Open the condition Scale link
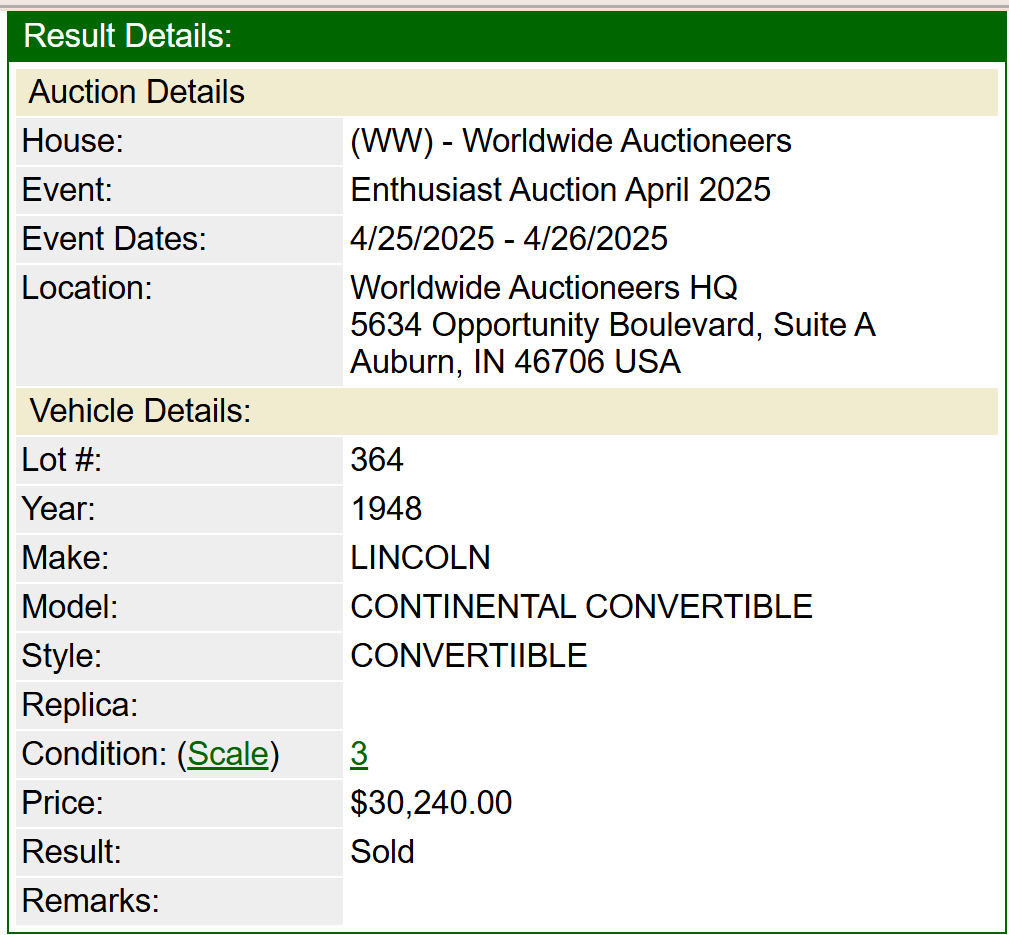The image size is (1009, 935). [x=228, y=754]
